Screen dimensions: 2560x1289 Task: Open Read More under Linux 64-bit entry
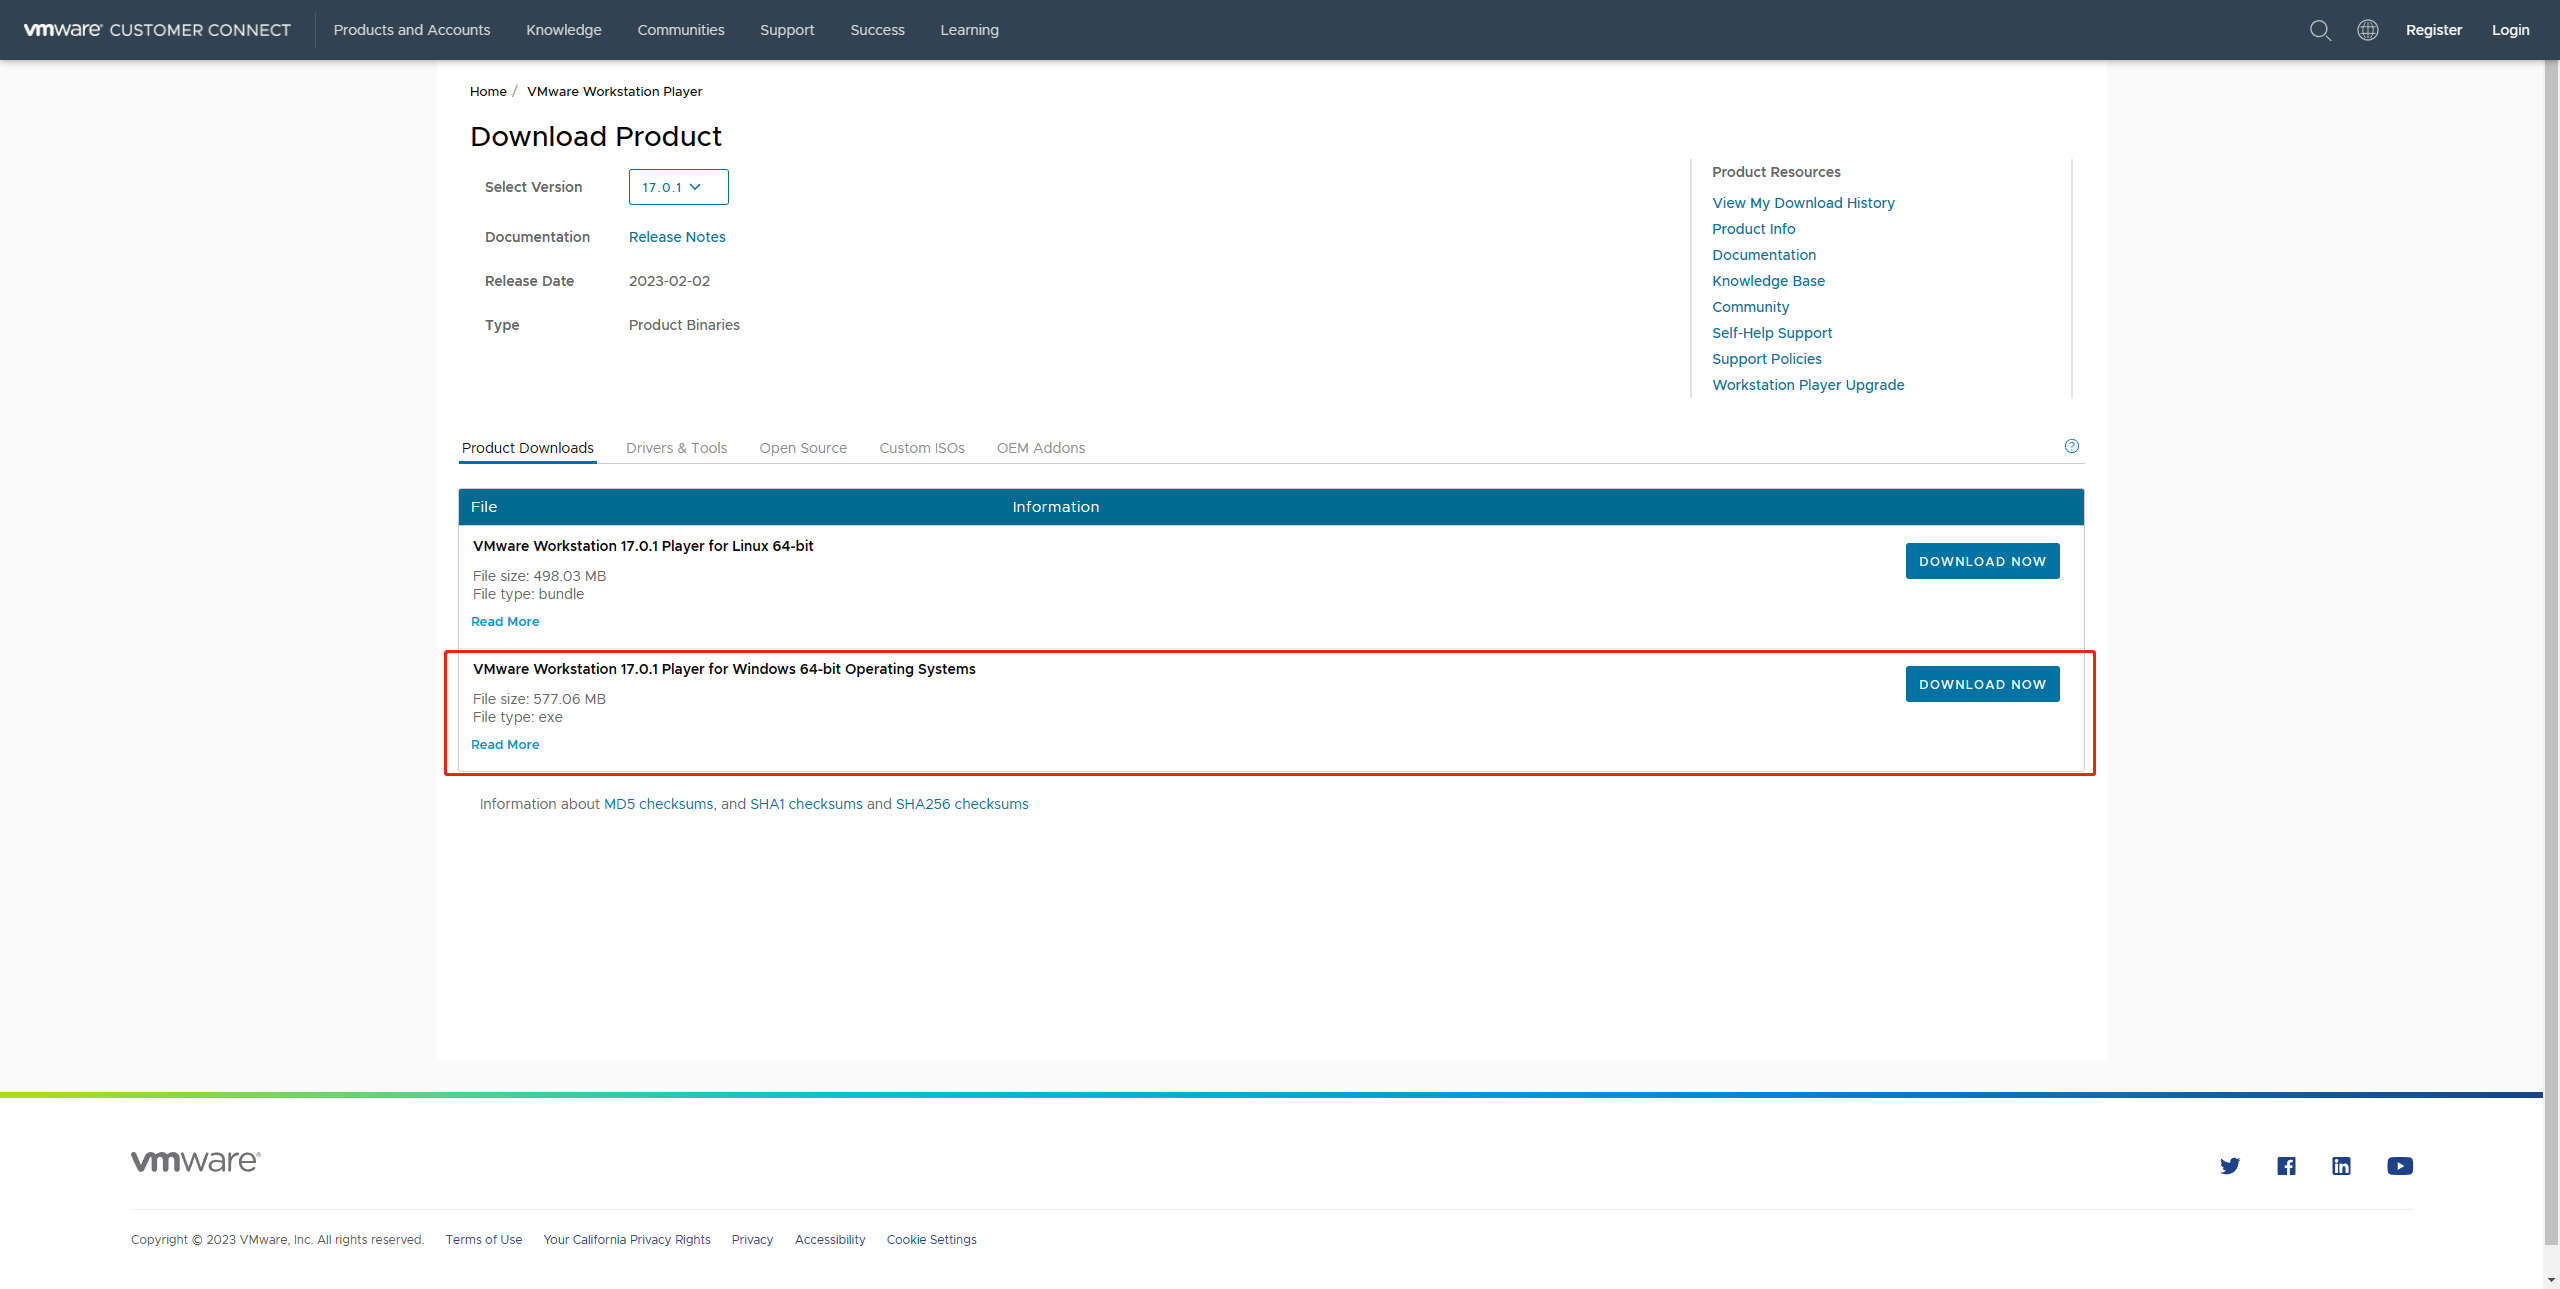point(505,622)
